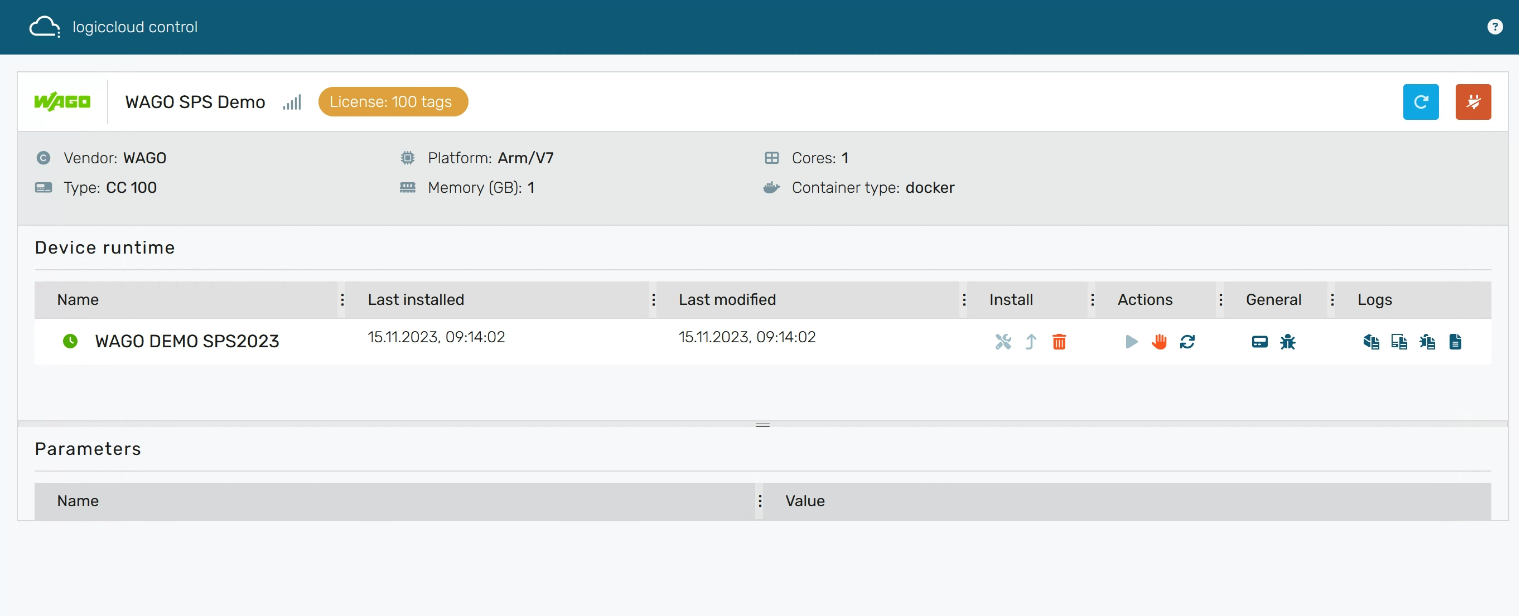
Task: Click the orange disconnect plug button
Action: [x=1473, y=102]
